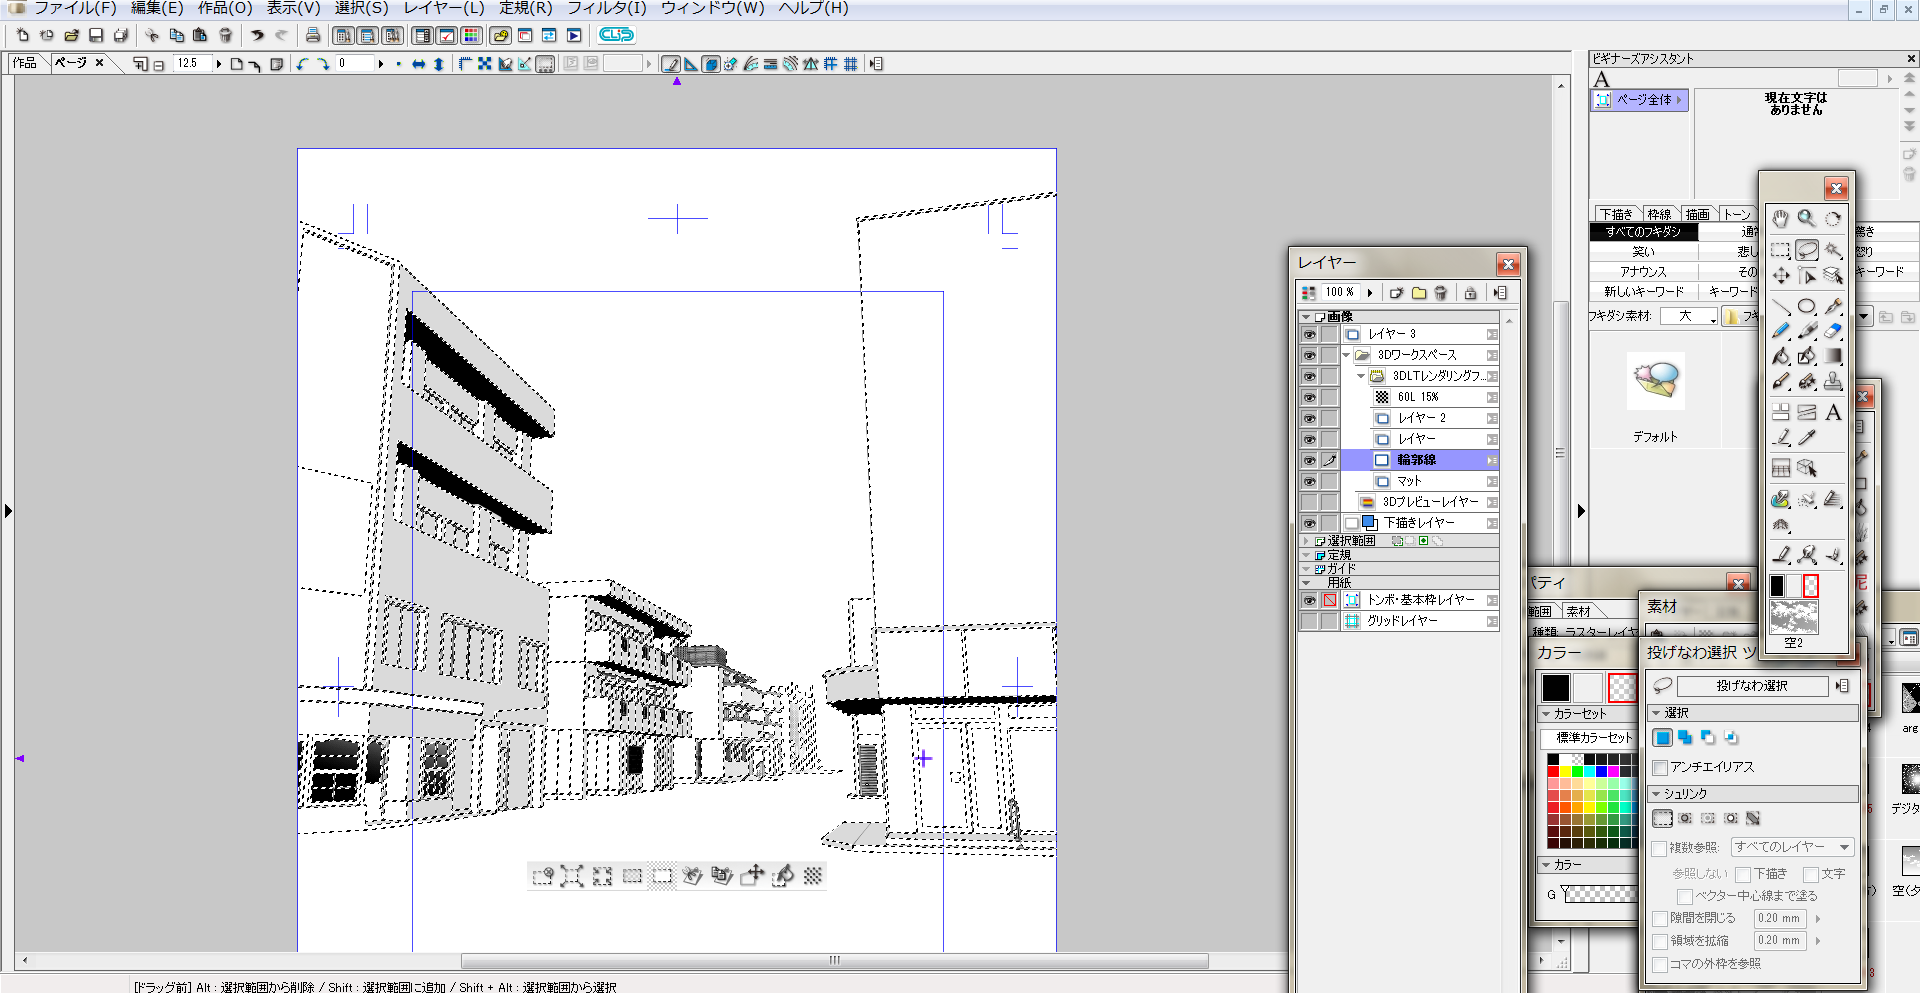Select the Magnifier zoom tool

click(1806, 219)
